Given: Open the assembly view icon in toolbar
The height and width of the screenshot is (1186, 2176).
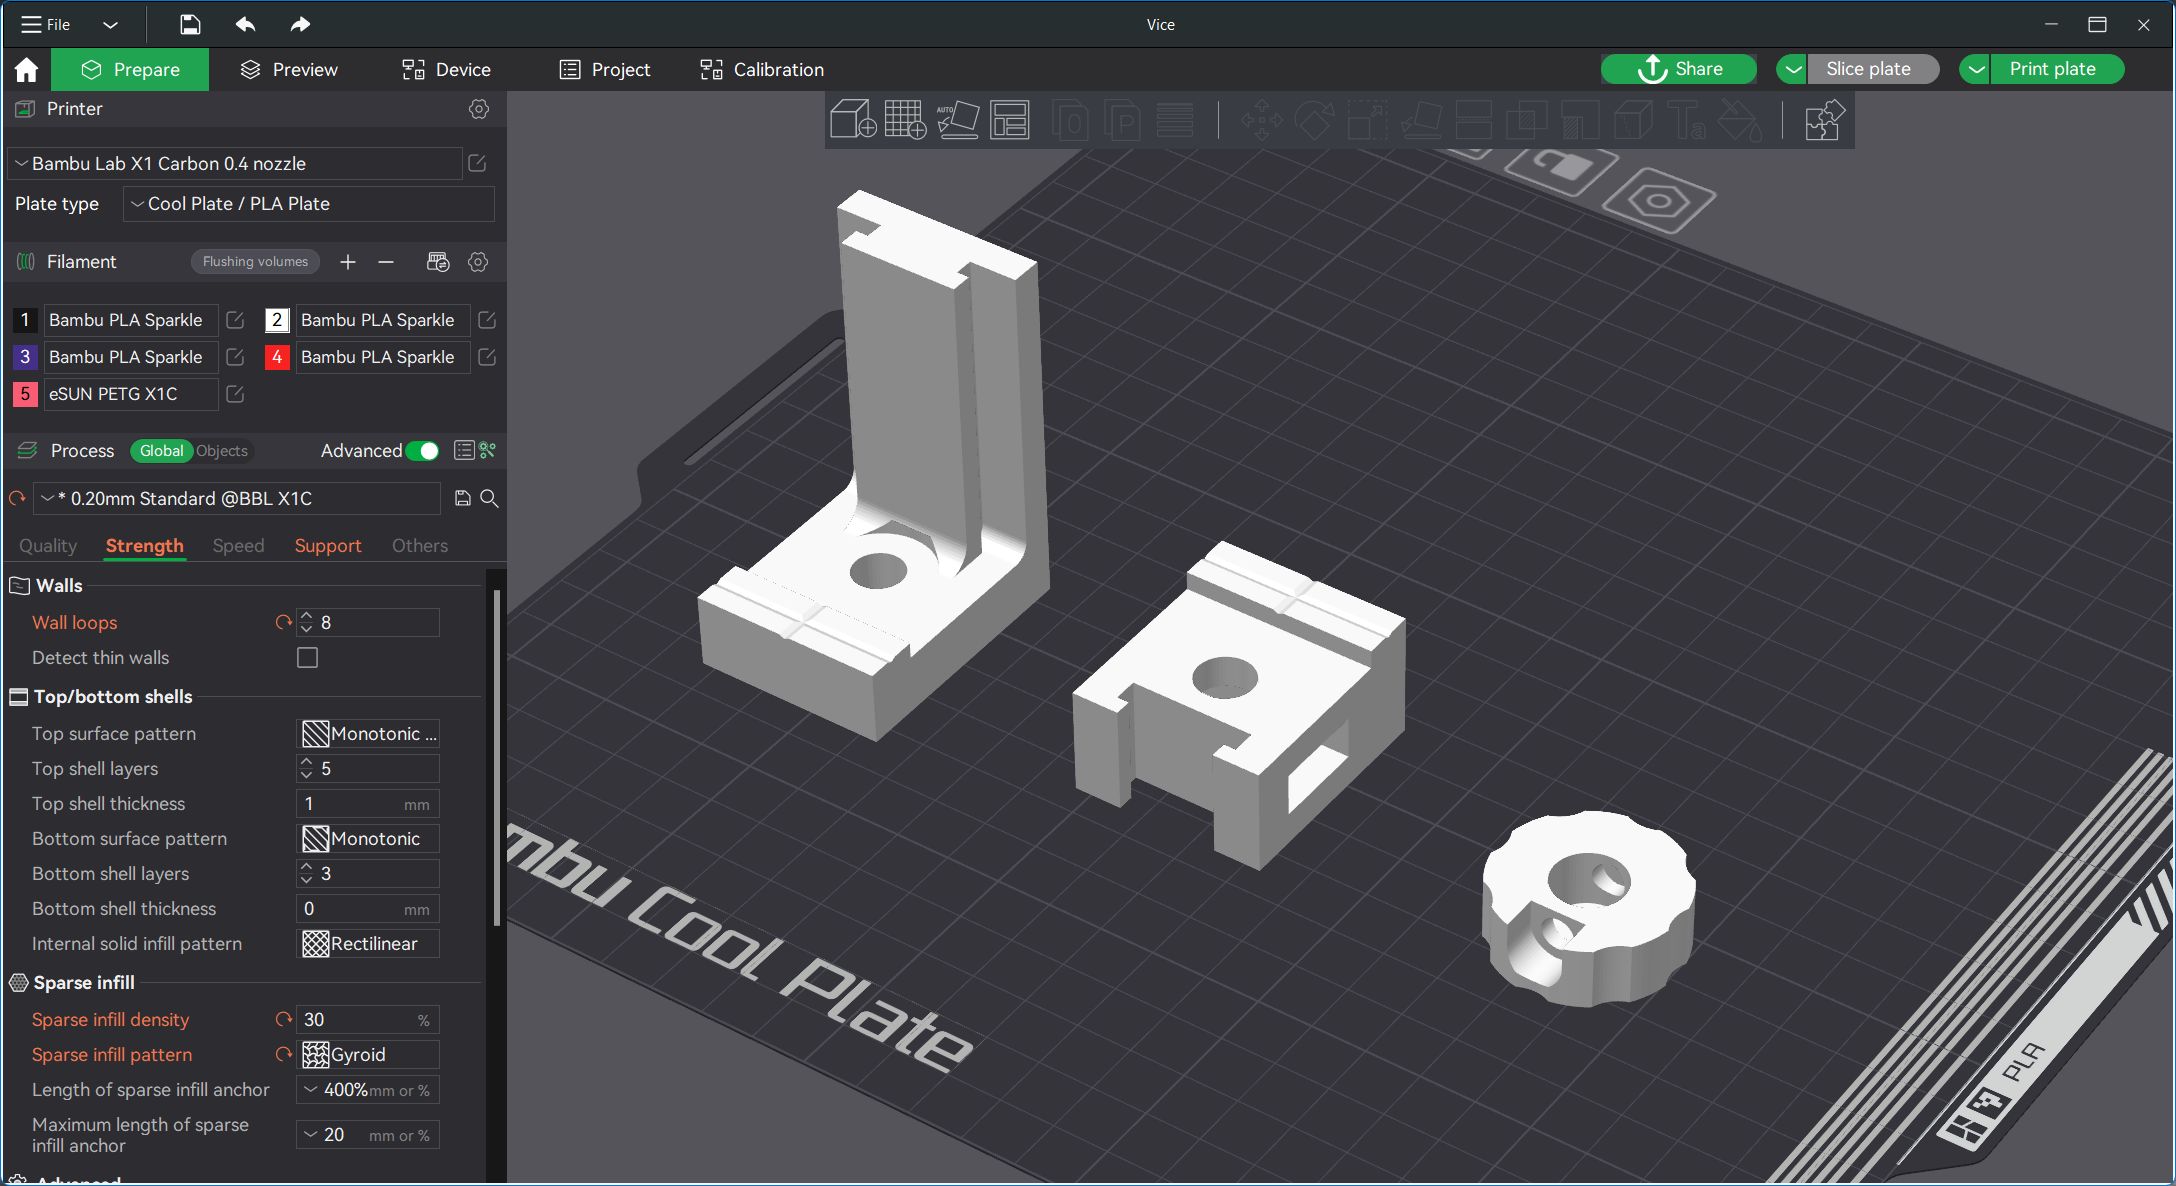Looking at the screenshot, I should pos(1822,120).
